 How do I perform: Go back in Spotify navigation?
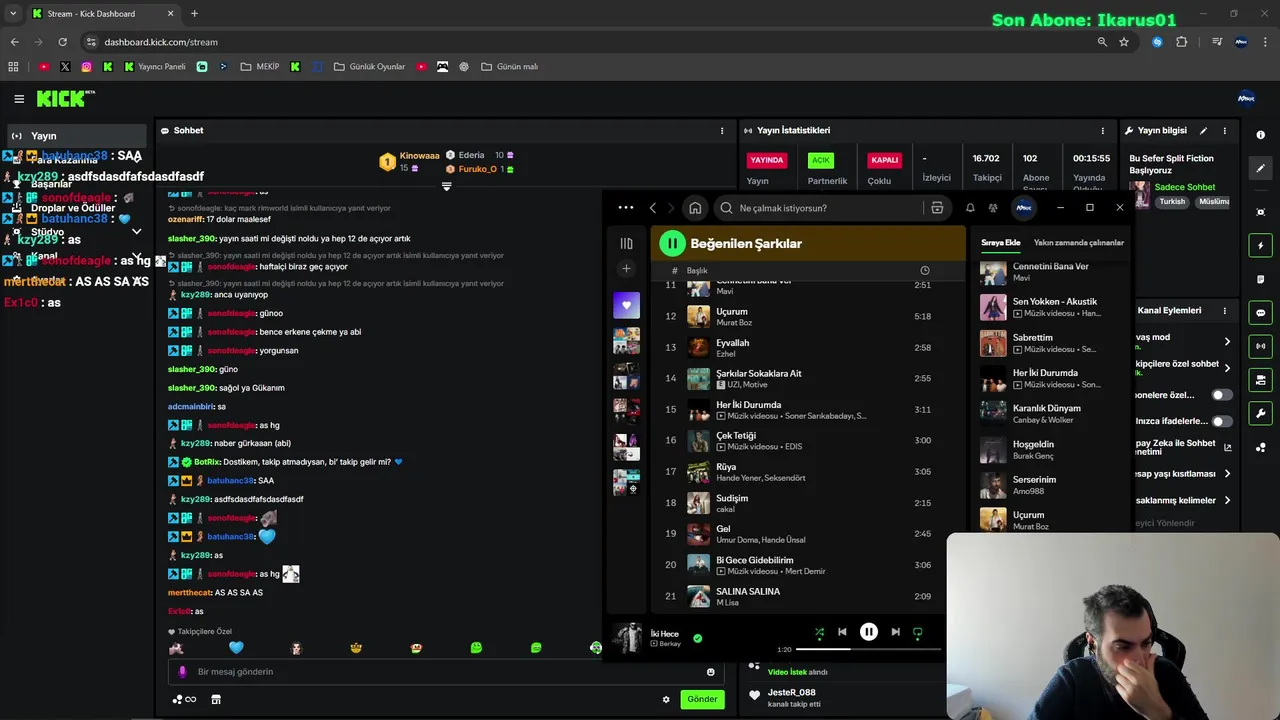[x=653, y=208]
